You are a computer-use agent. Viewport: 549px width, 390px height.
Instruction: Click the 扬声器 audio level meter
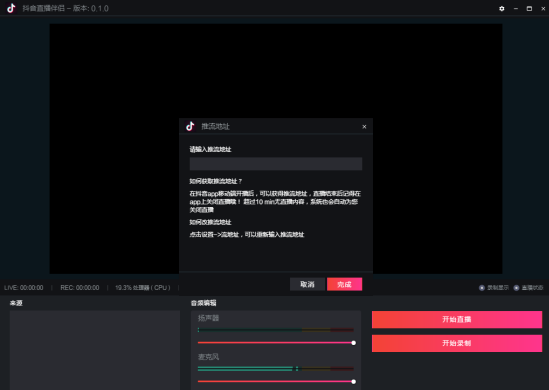click(276, 330)
